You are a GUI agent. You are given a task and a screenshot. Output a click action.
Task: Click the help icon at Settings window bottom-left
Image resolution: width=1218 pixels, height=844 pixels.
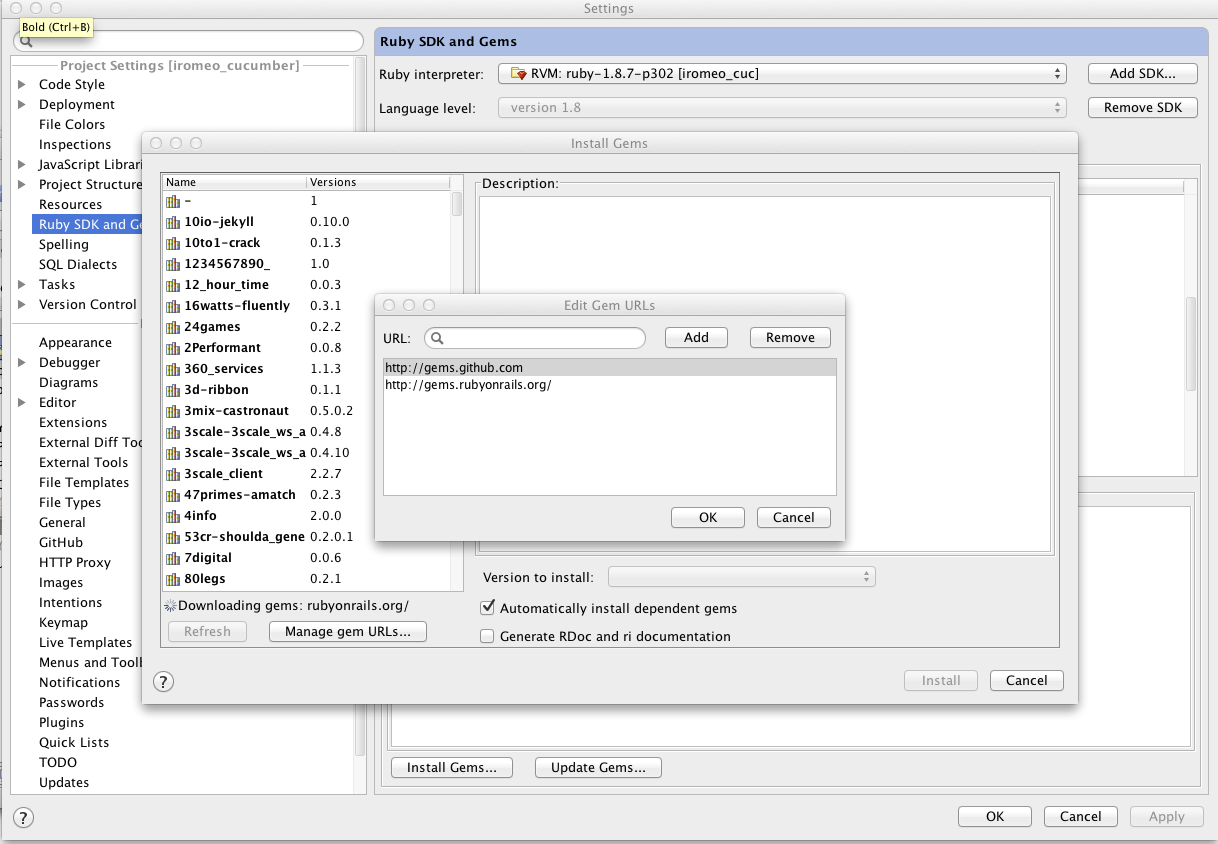(x=23, y=817)
